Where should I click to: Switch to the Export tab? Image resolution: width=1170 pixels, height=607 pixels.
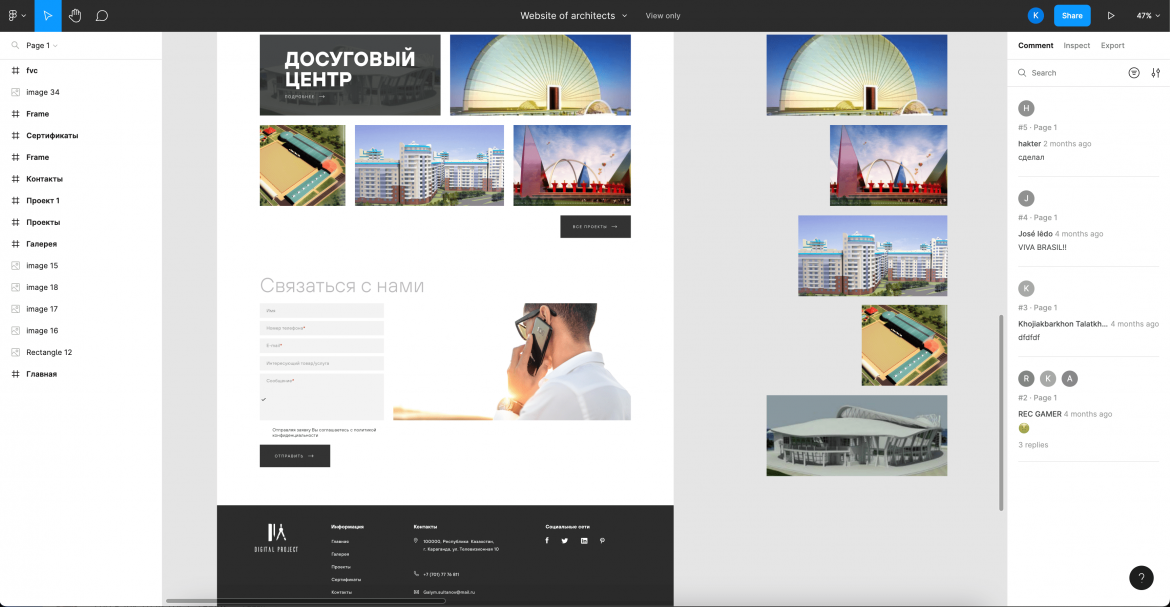(1112, 45)
